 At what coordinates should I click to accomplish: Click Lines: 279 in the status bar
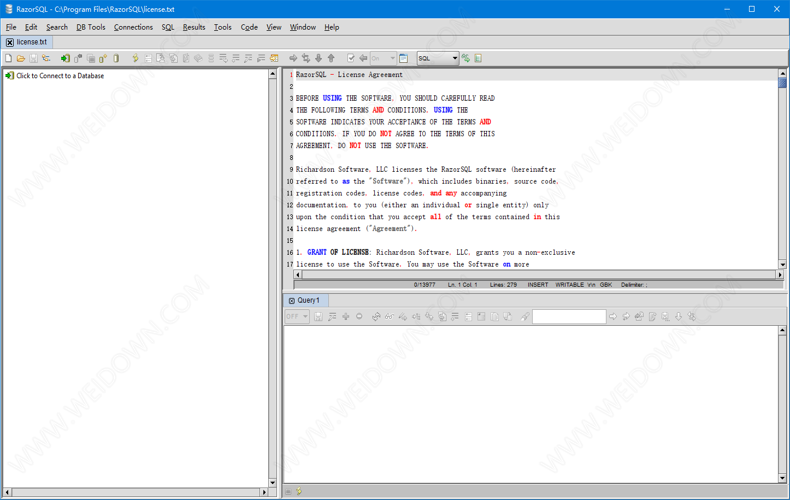pyautogui.click(x=503, y=285)
